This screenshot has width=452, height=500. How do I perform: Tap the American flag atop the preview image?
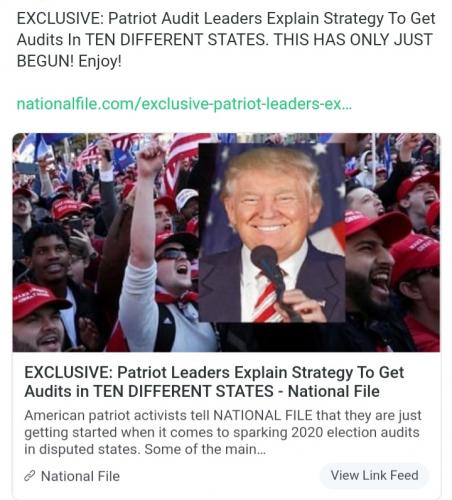(188, 155)
